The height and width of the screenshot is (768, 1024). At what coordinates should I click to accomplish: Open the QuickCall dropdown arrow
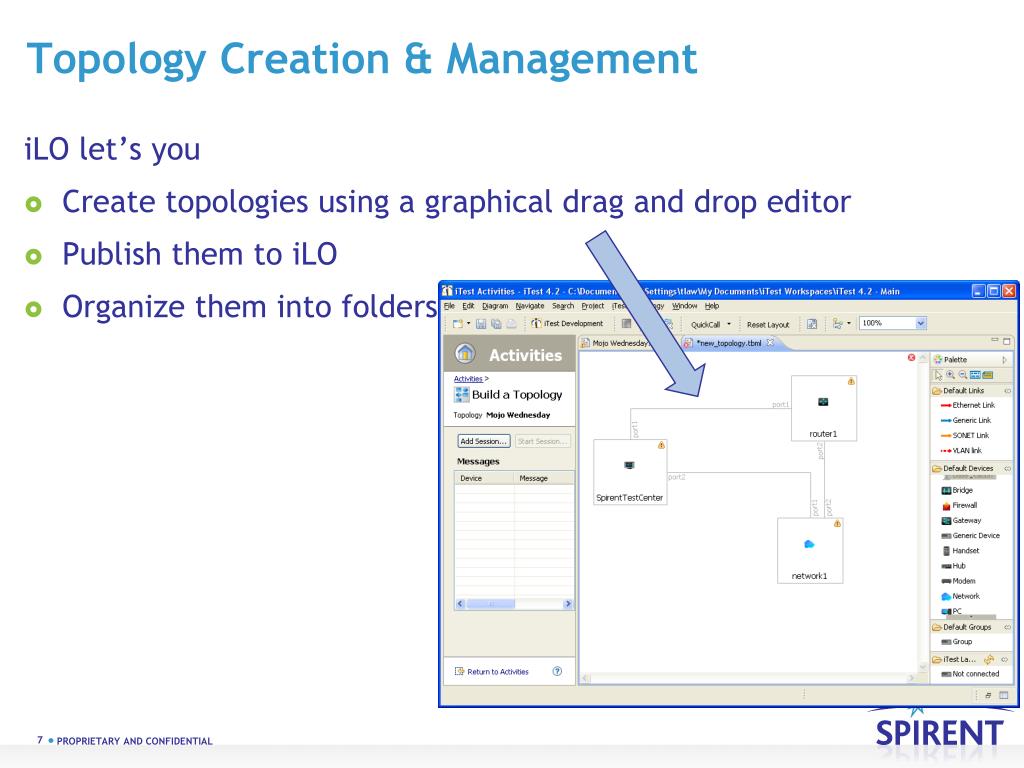729,324
